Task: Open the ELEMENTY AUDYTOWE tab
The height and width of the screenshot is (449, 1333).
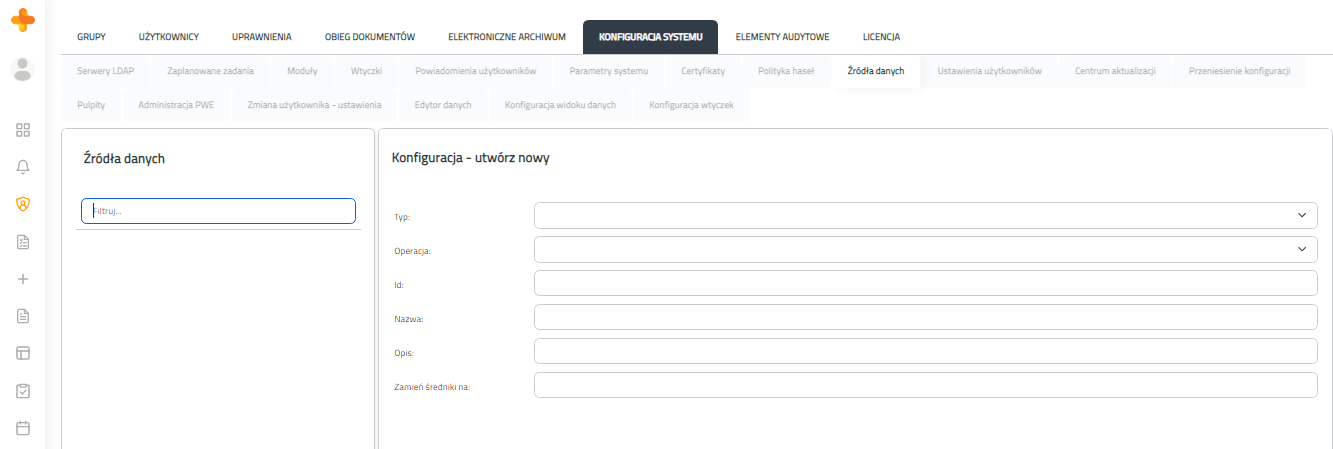Action: coord(782,37)
